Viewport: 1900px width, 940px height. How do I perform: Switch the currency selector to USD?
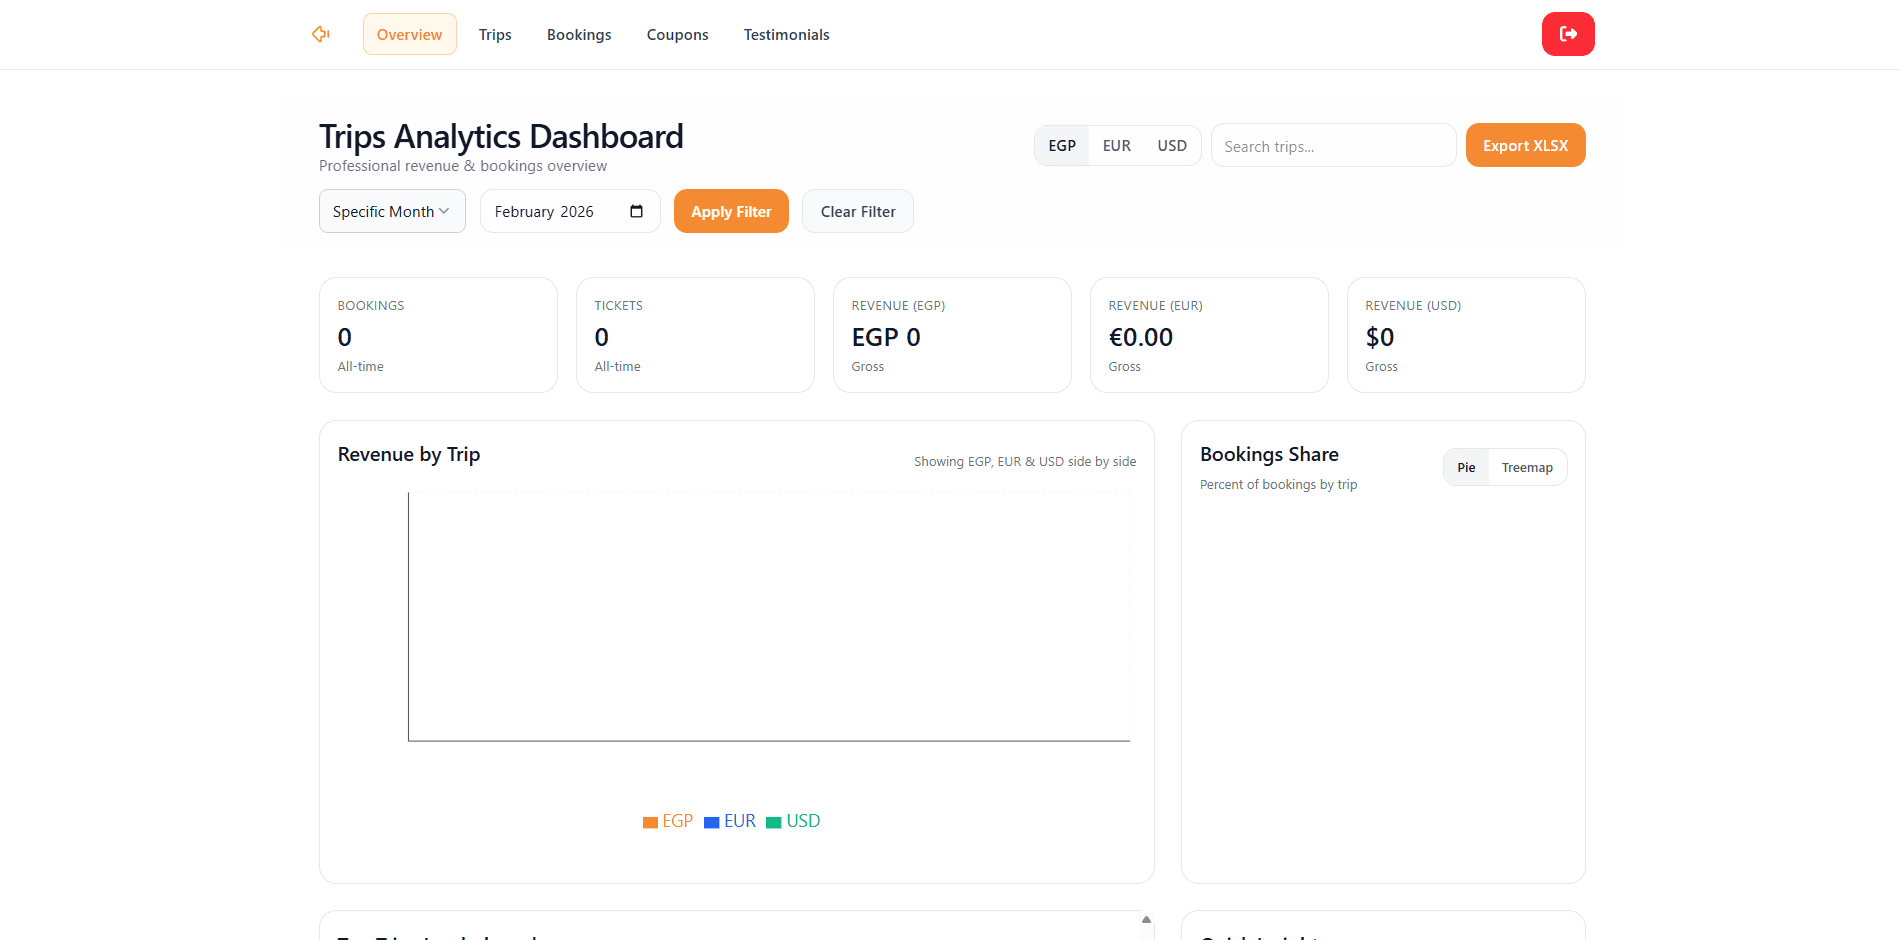(1171, 145)
